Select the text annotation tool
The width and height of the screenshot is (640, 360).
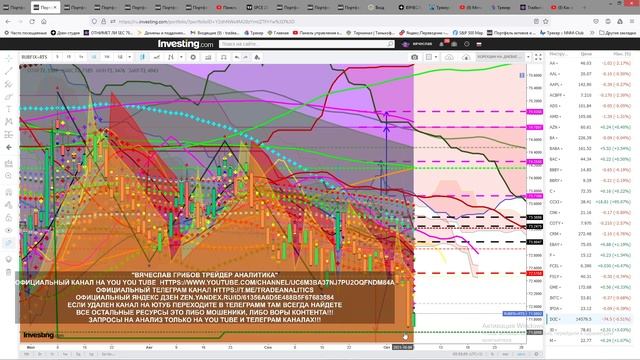point(9,109)
